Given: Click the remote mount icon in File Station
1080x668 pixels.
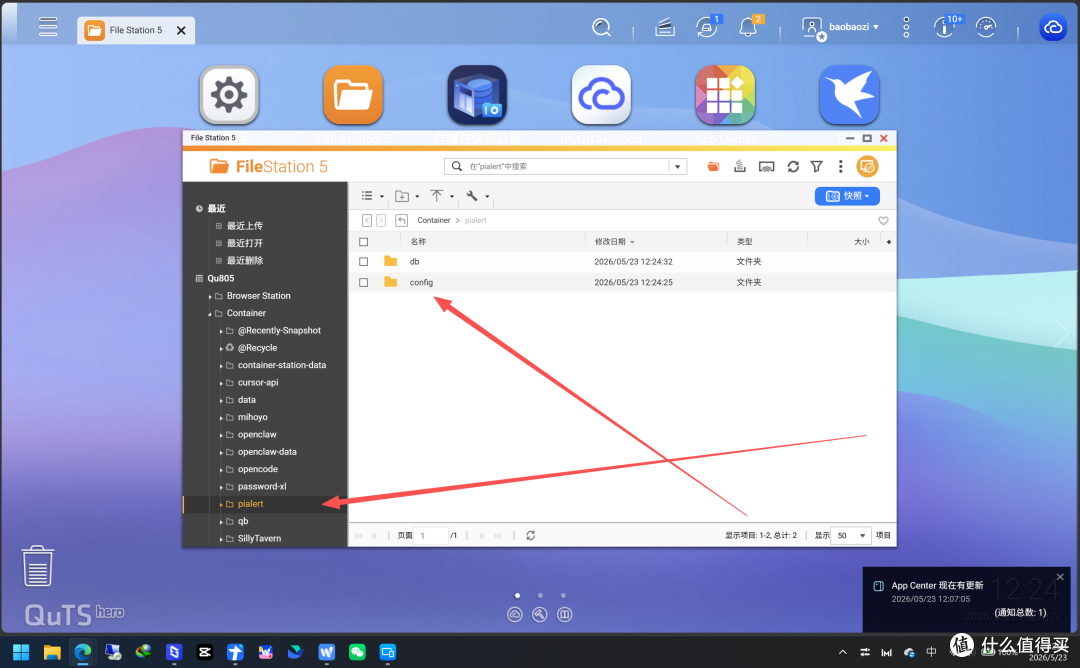Looking at the screenshot, I should 766,167.
